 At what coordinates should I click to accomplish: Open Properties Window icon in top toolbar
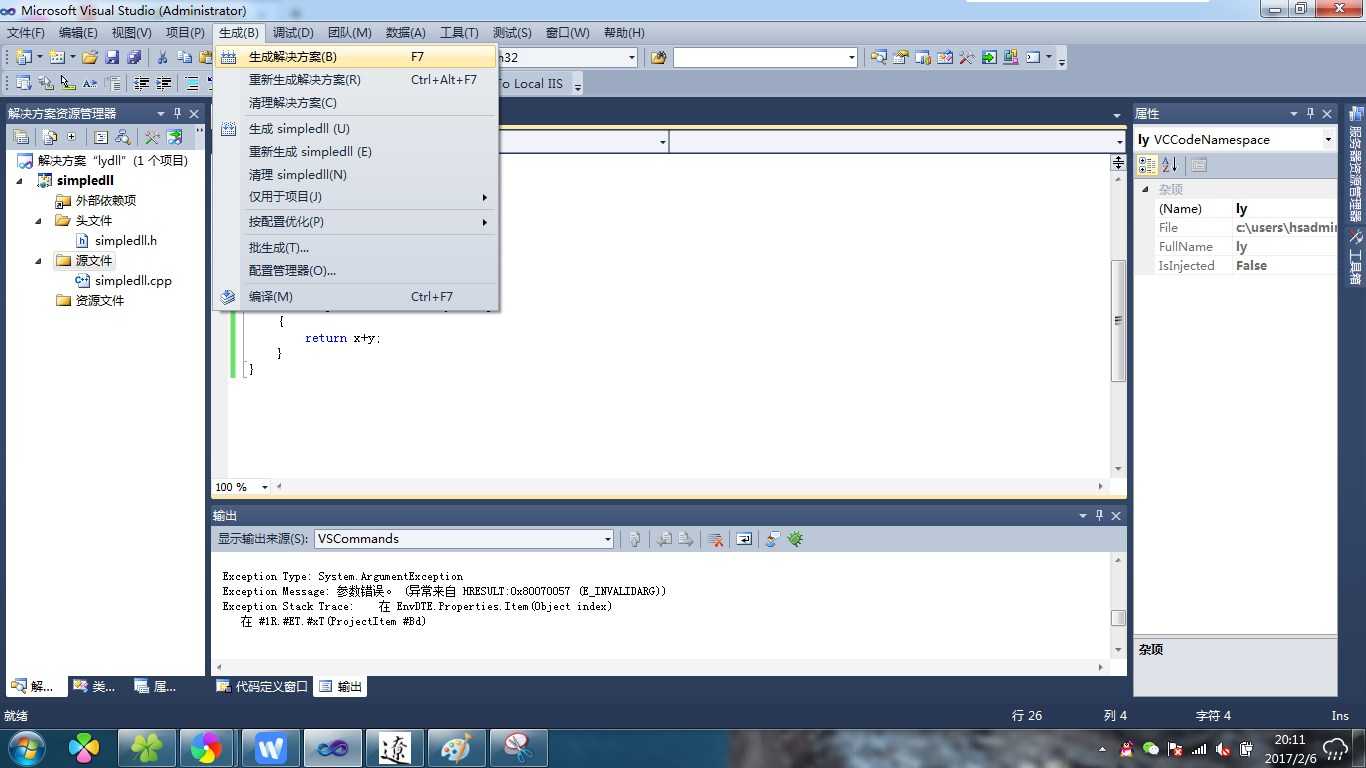(901, 58)
